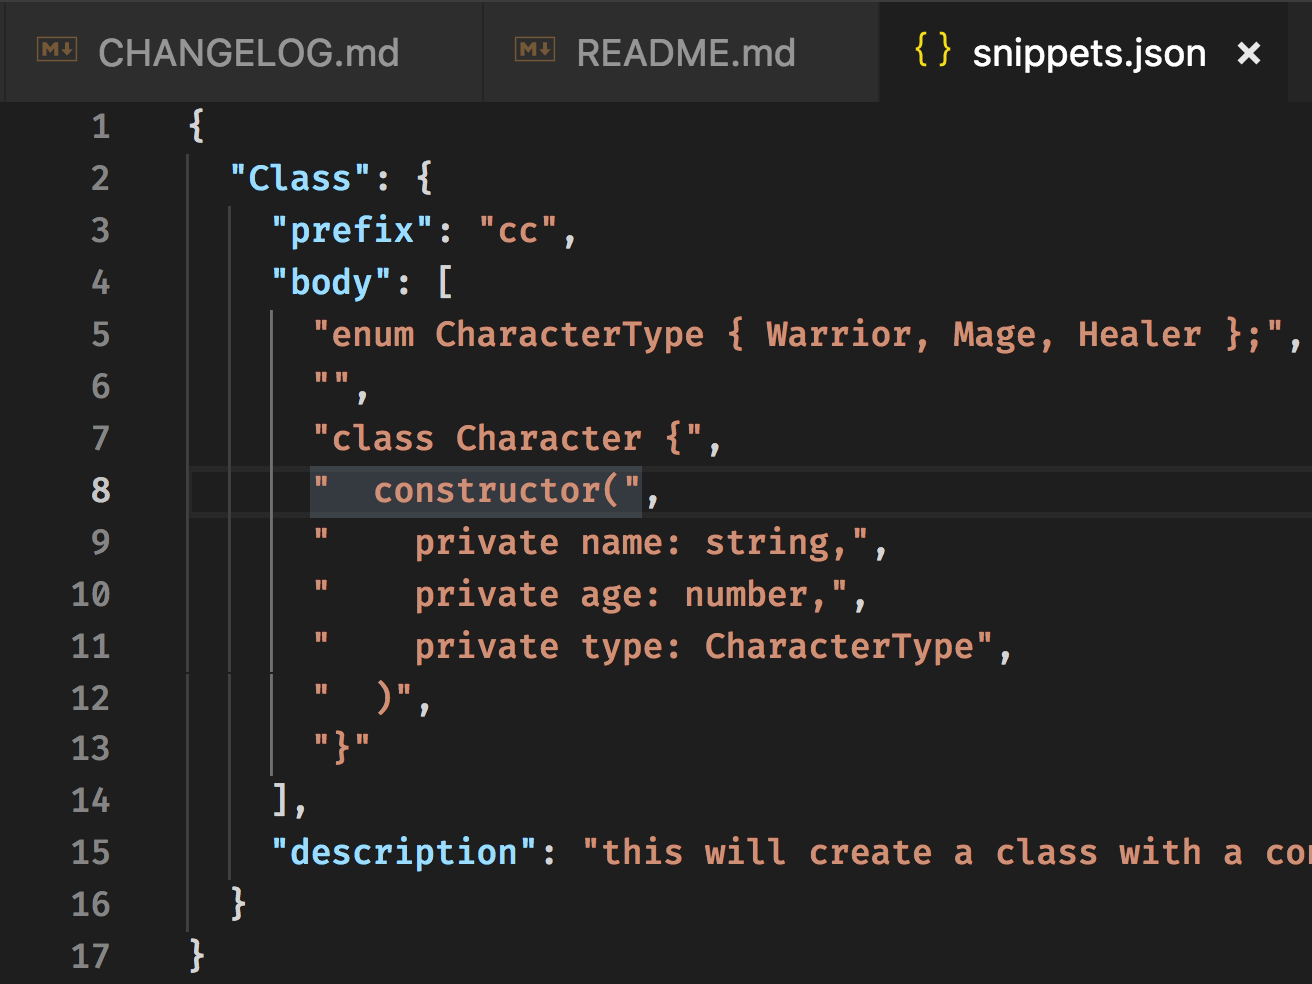Image resolution: width=1312 pixels, height=984 pixels.
Task: Switch to the CHANGELOG.md tab
Action: [248, 53]
